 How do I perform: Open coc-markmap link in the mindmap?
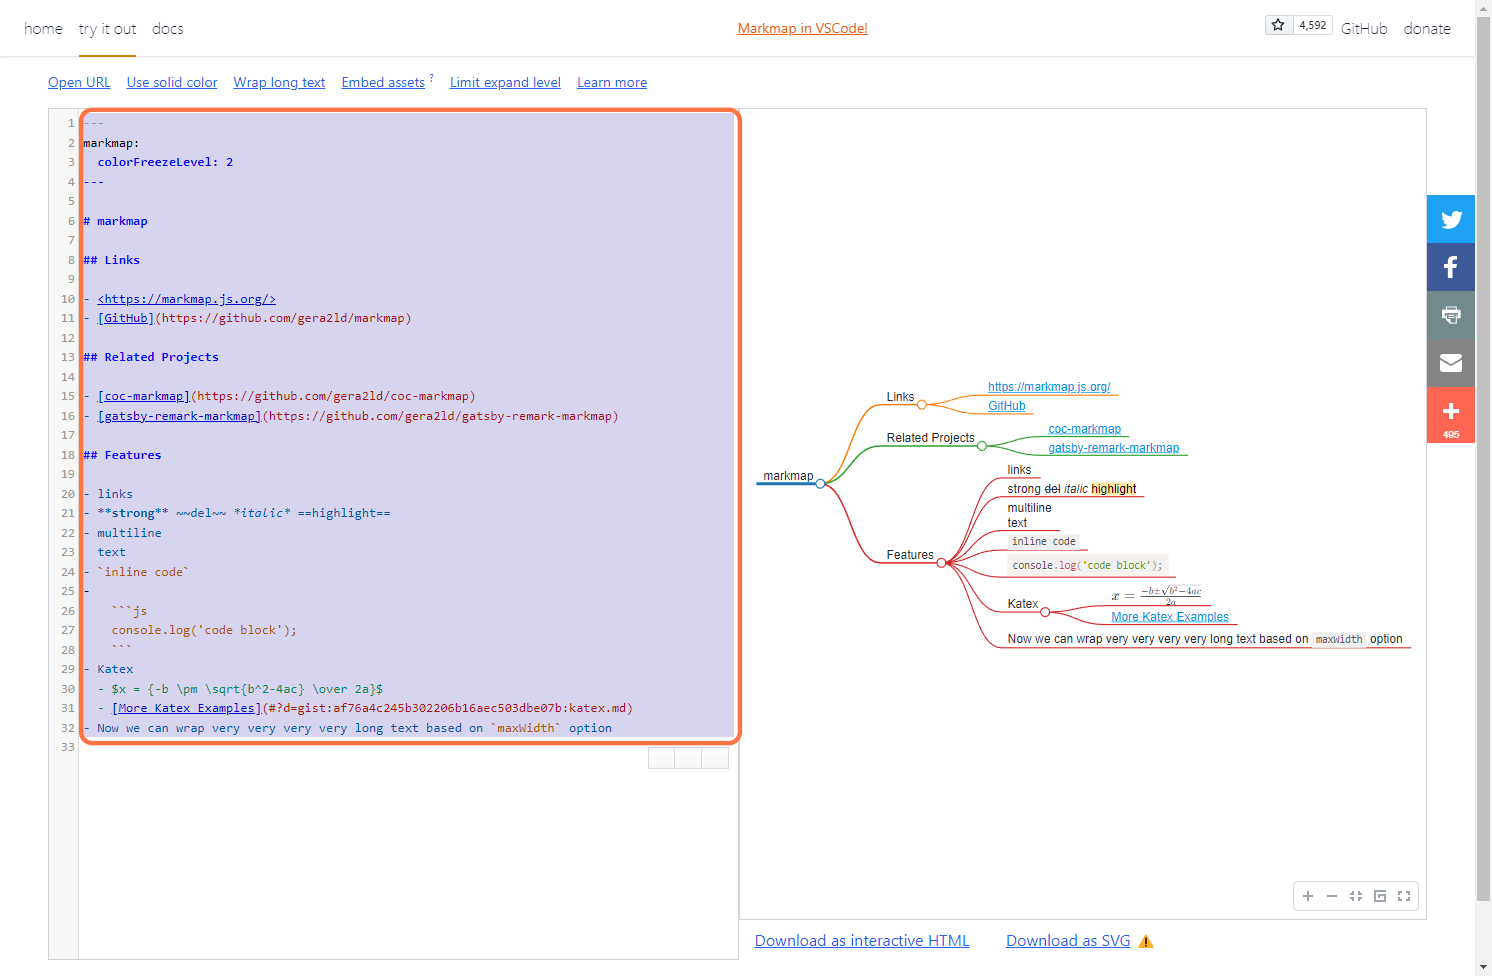pos(1084,429)
